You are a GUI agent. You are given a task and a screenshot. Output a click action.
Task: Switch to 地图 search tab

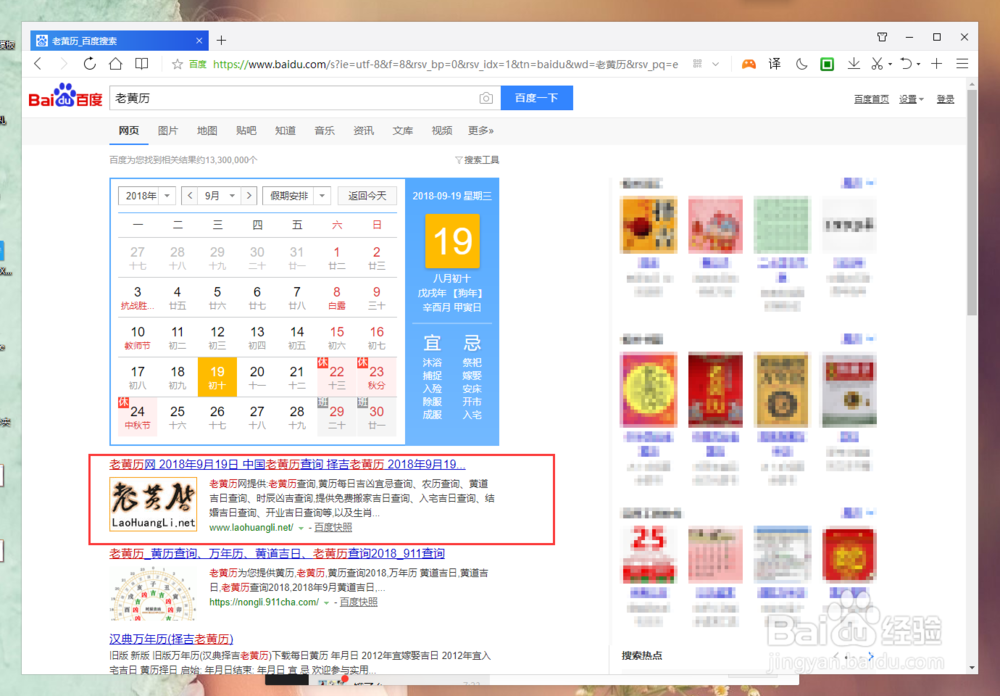point(207,130)
